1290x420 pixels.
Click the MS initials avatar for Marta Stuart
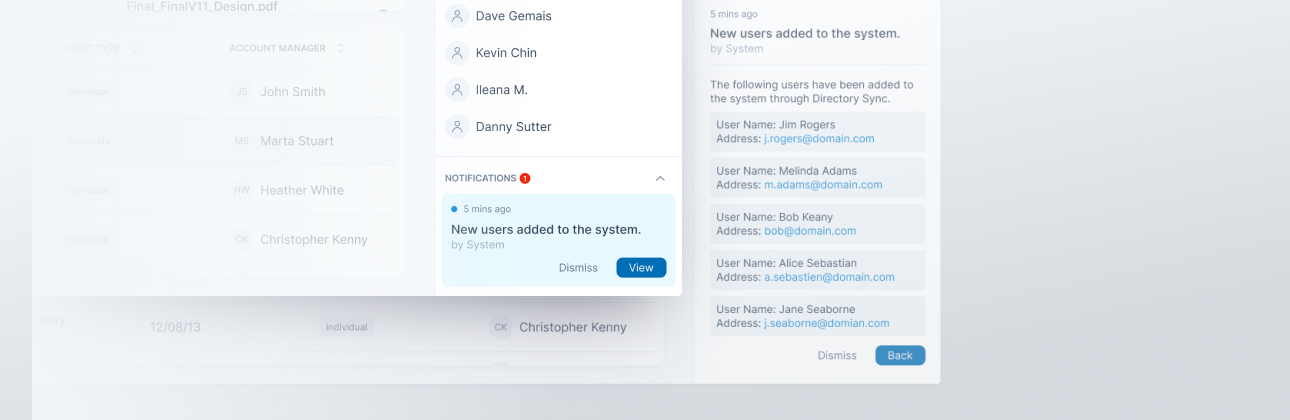point(241,141)
